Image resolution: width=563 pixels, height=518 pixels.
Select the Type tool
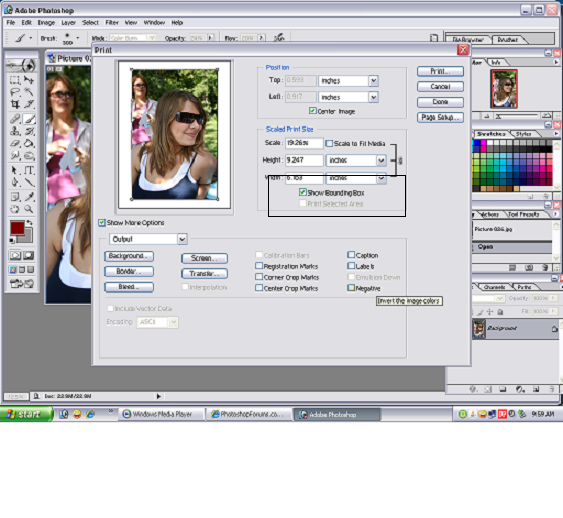[29, 170]
